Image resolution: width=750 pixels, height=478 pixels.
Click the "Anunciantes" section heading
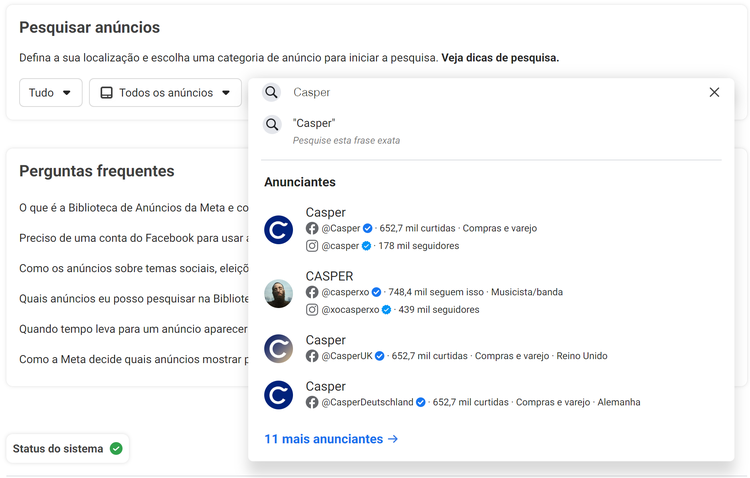click(300, 182)
